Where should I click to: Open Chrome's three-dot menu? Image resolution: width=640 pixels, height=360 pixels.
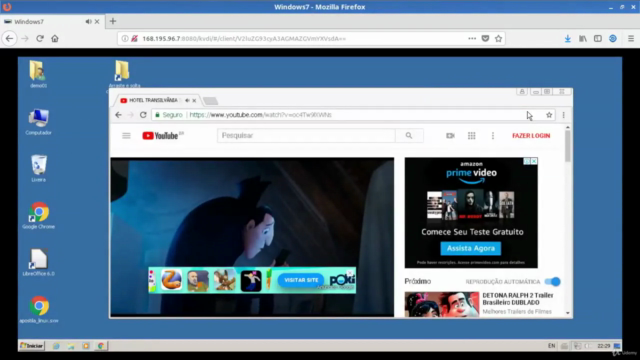click(x=563, y=115)
